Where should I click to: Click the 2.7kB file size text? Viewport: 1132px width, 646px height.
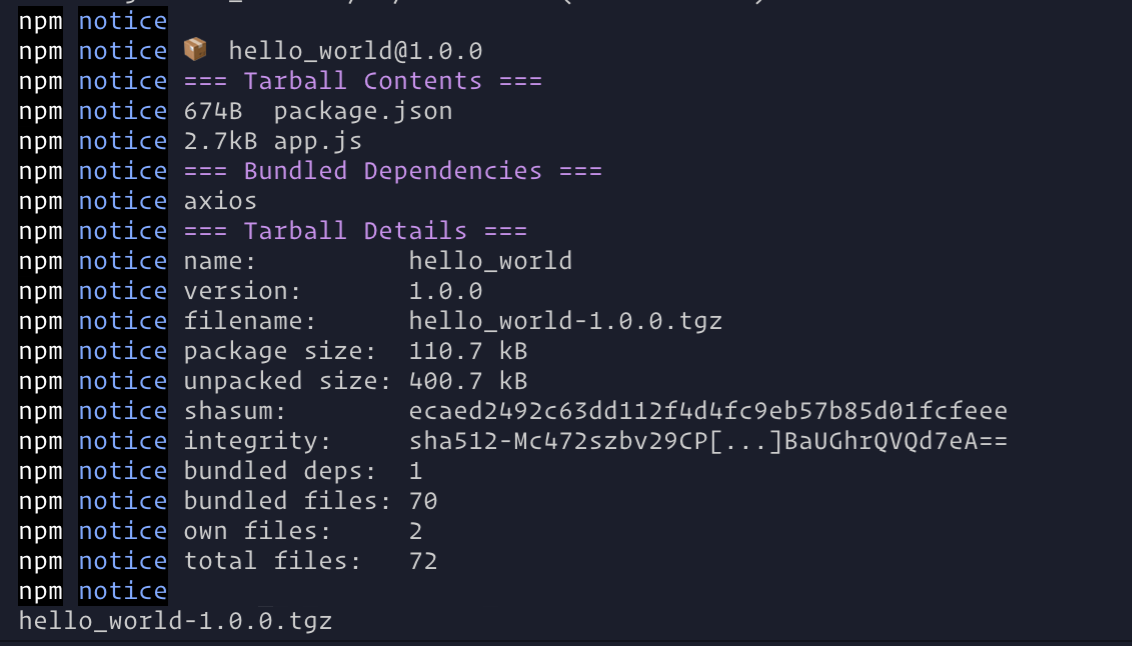coord(220,141)
